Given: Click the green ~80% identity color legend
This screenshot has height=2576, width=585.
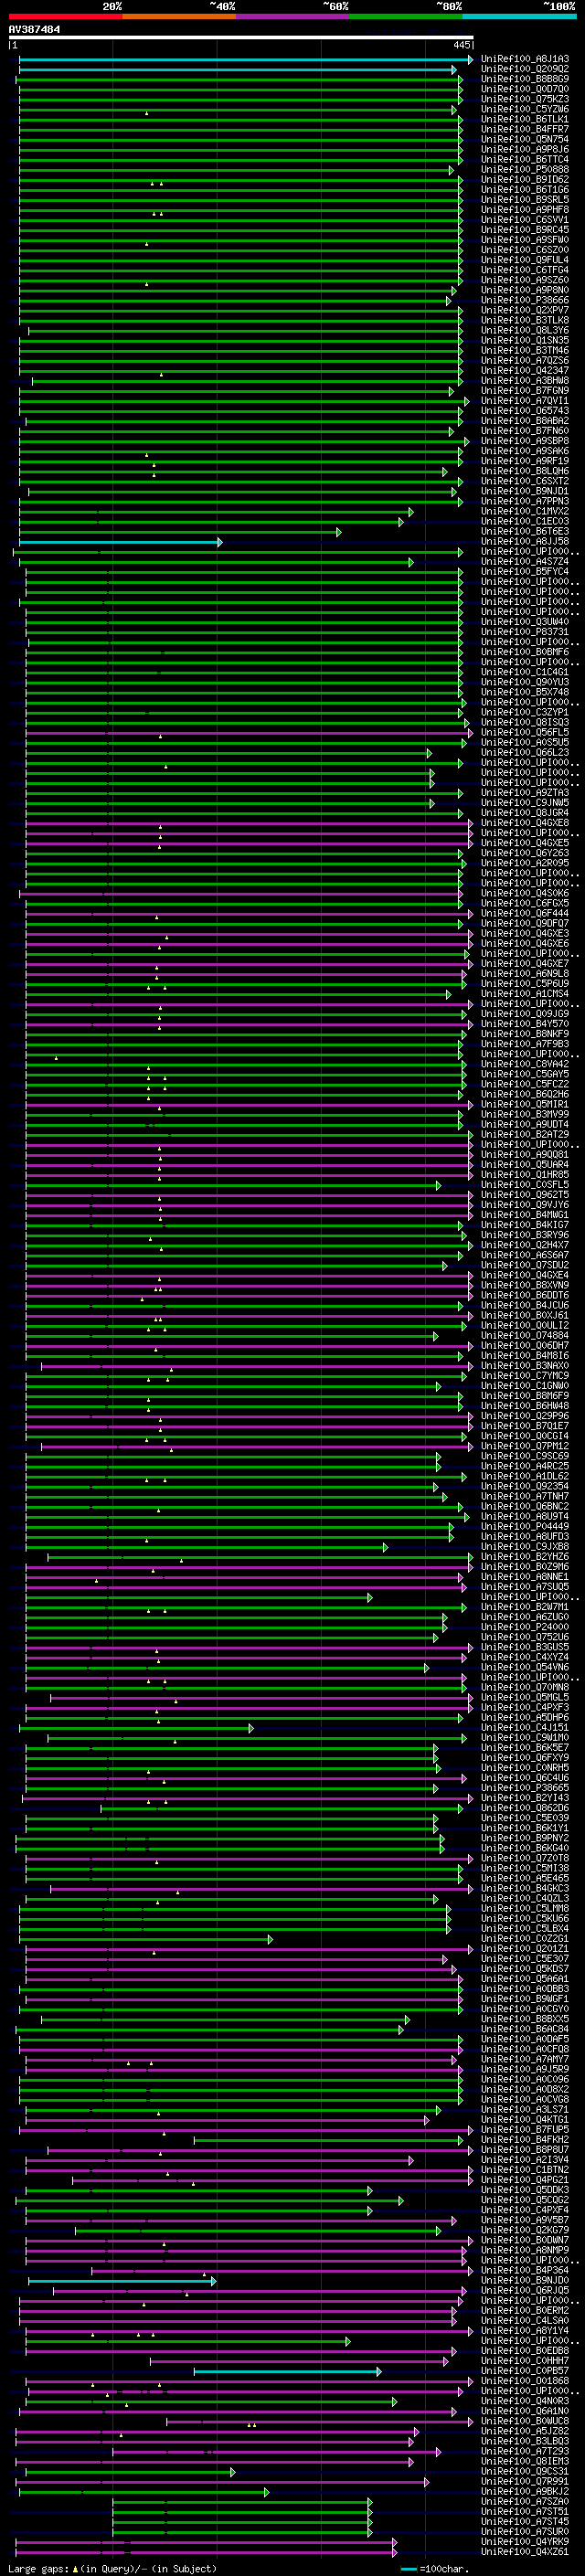Looking at the screenshot, I should [x=406, y=16].
